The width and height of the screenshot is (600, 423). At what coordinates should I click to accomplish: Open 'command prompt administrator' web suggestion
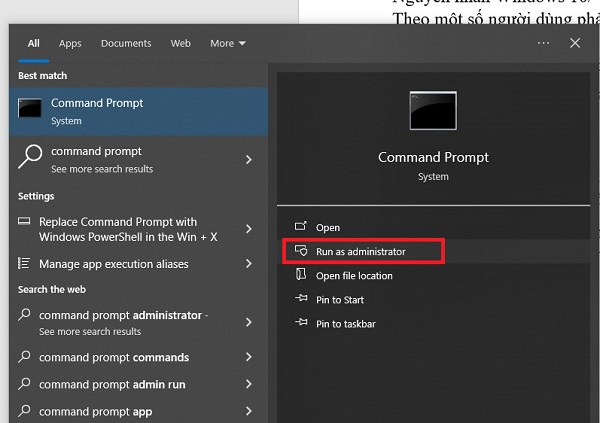[139, 323]
